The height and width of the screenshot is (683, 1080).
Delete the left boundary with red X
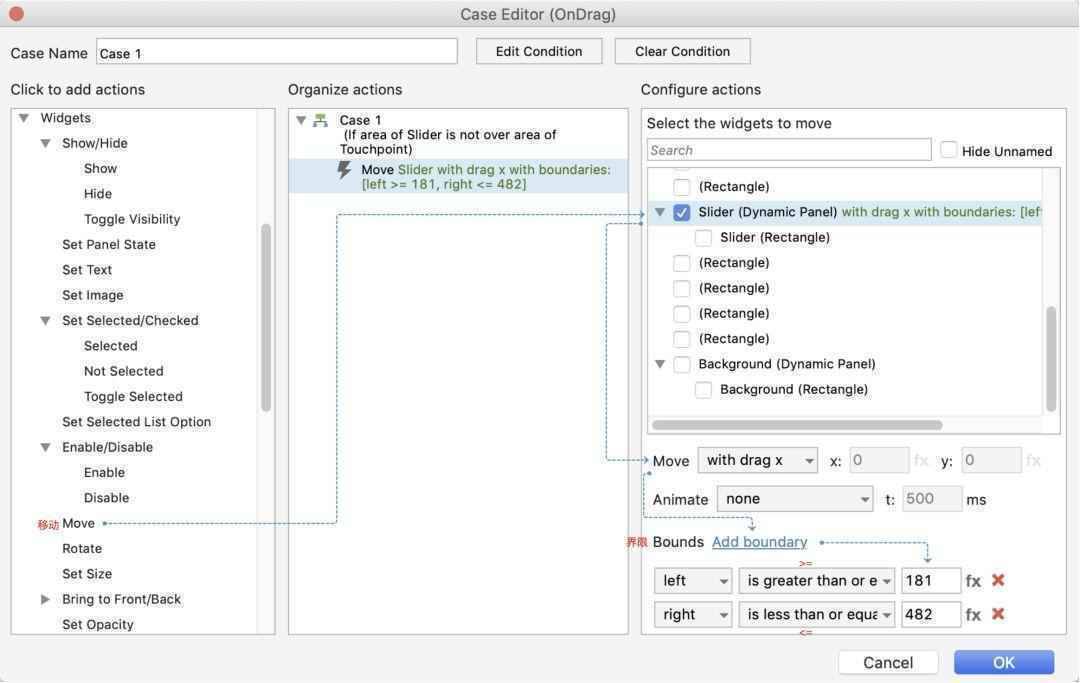pyautogui.click(x=998, y=580)
